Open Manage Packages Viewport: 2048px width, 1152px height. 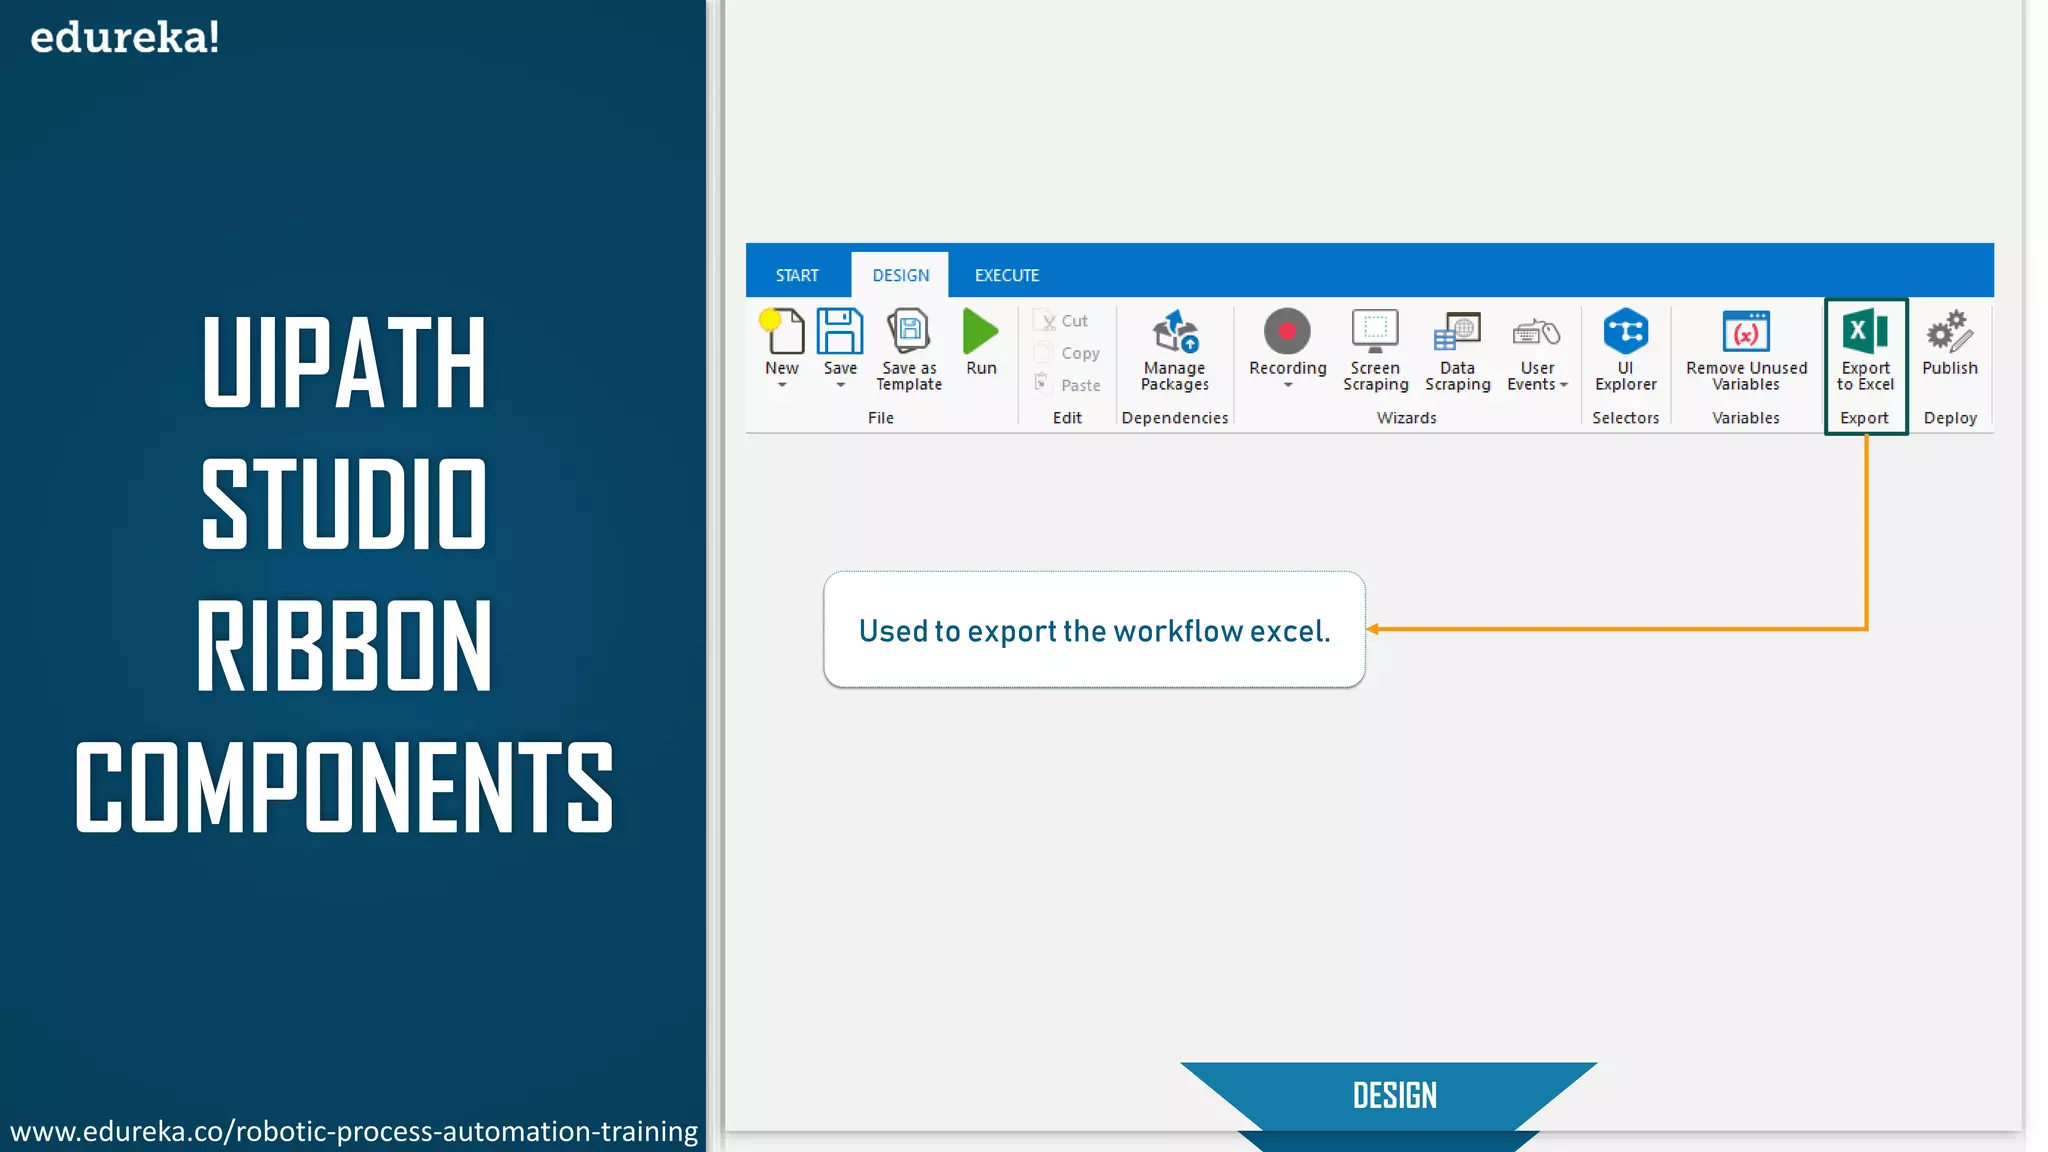pyautogui.click(x=1175, y=332)
